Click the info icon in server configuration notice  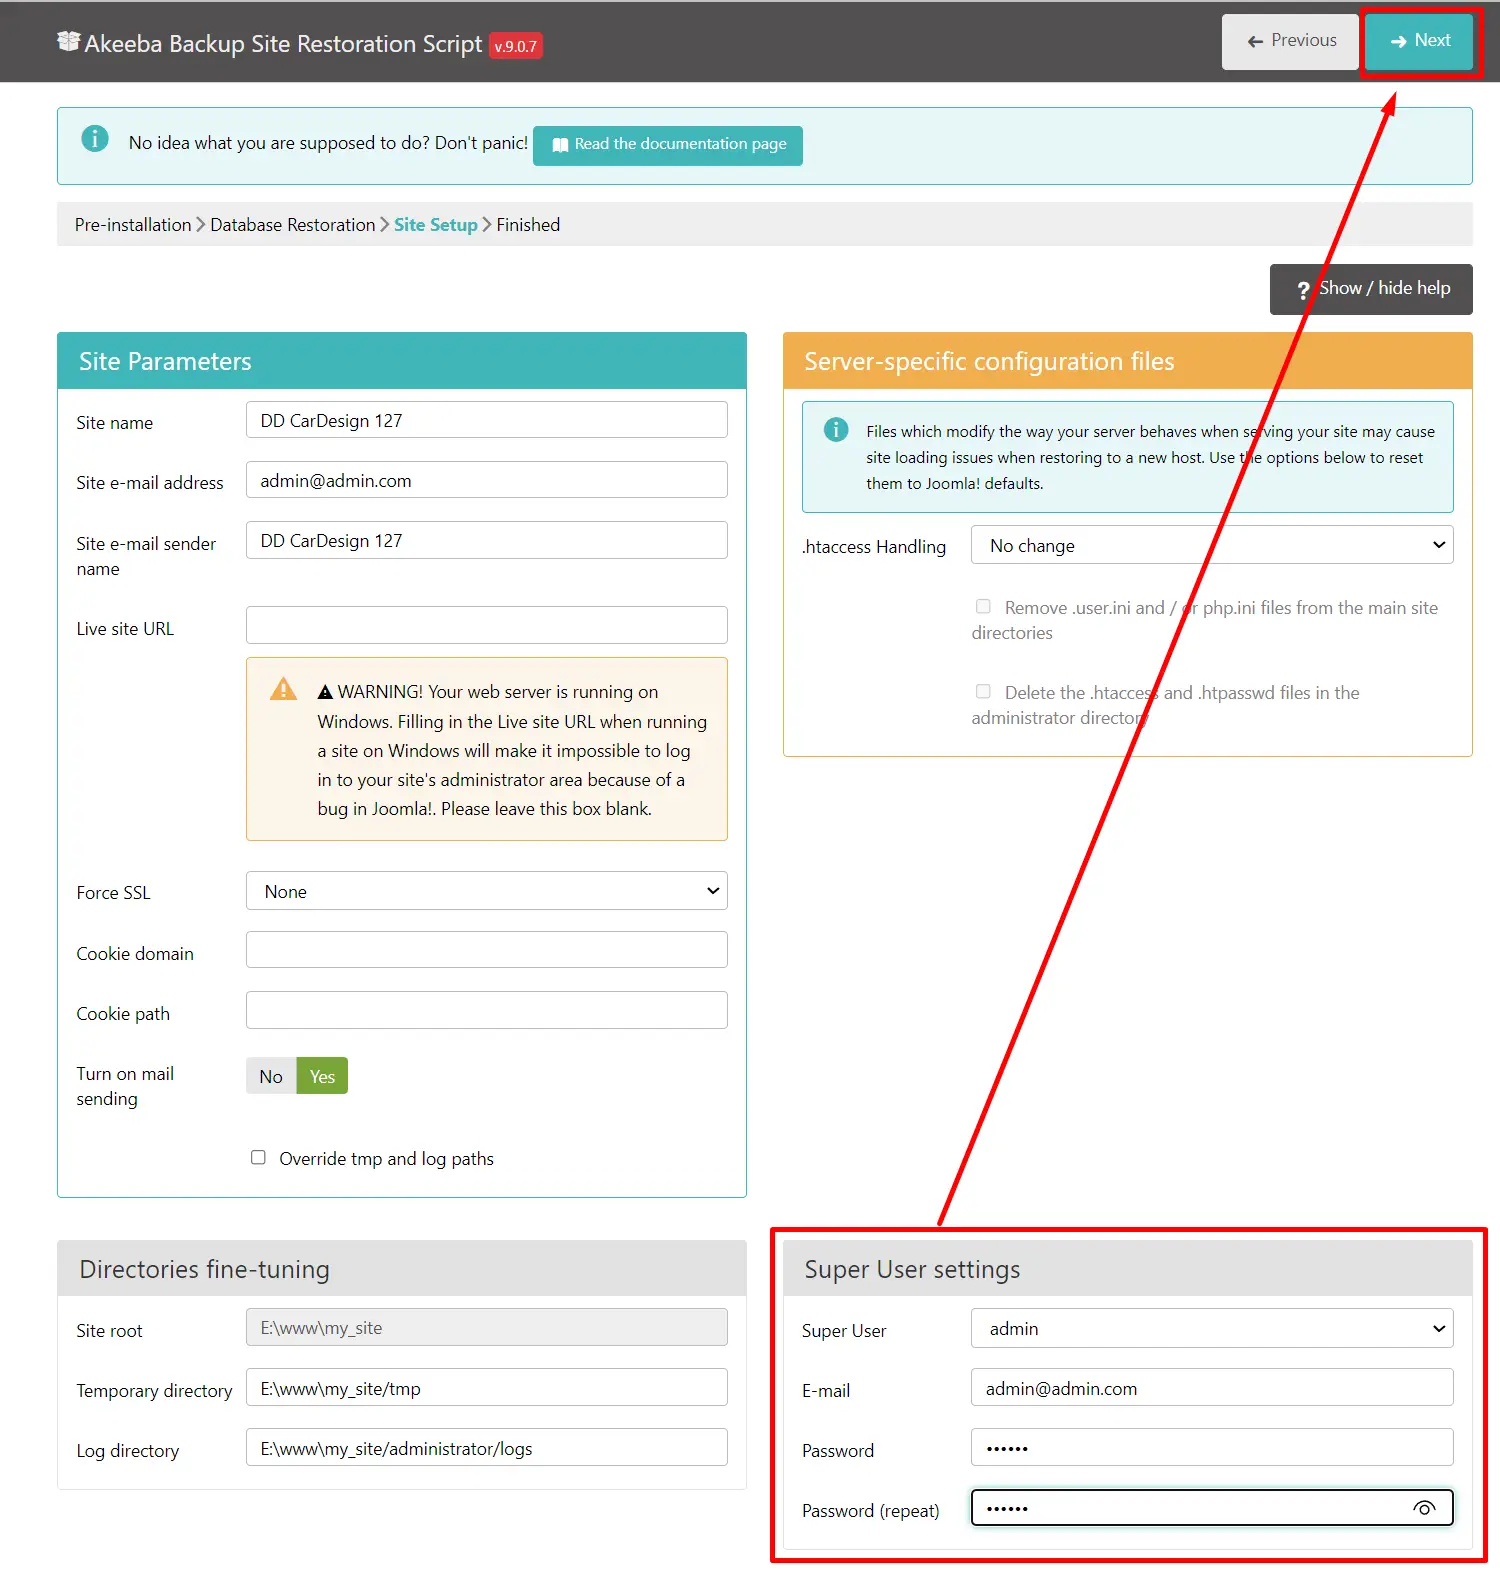[836, 430]
